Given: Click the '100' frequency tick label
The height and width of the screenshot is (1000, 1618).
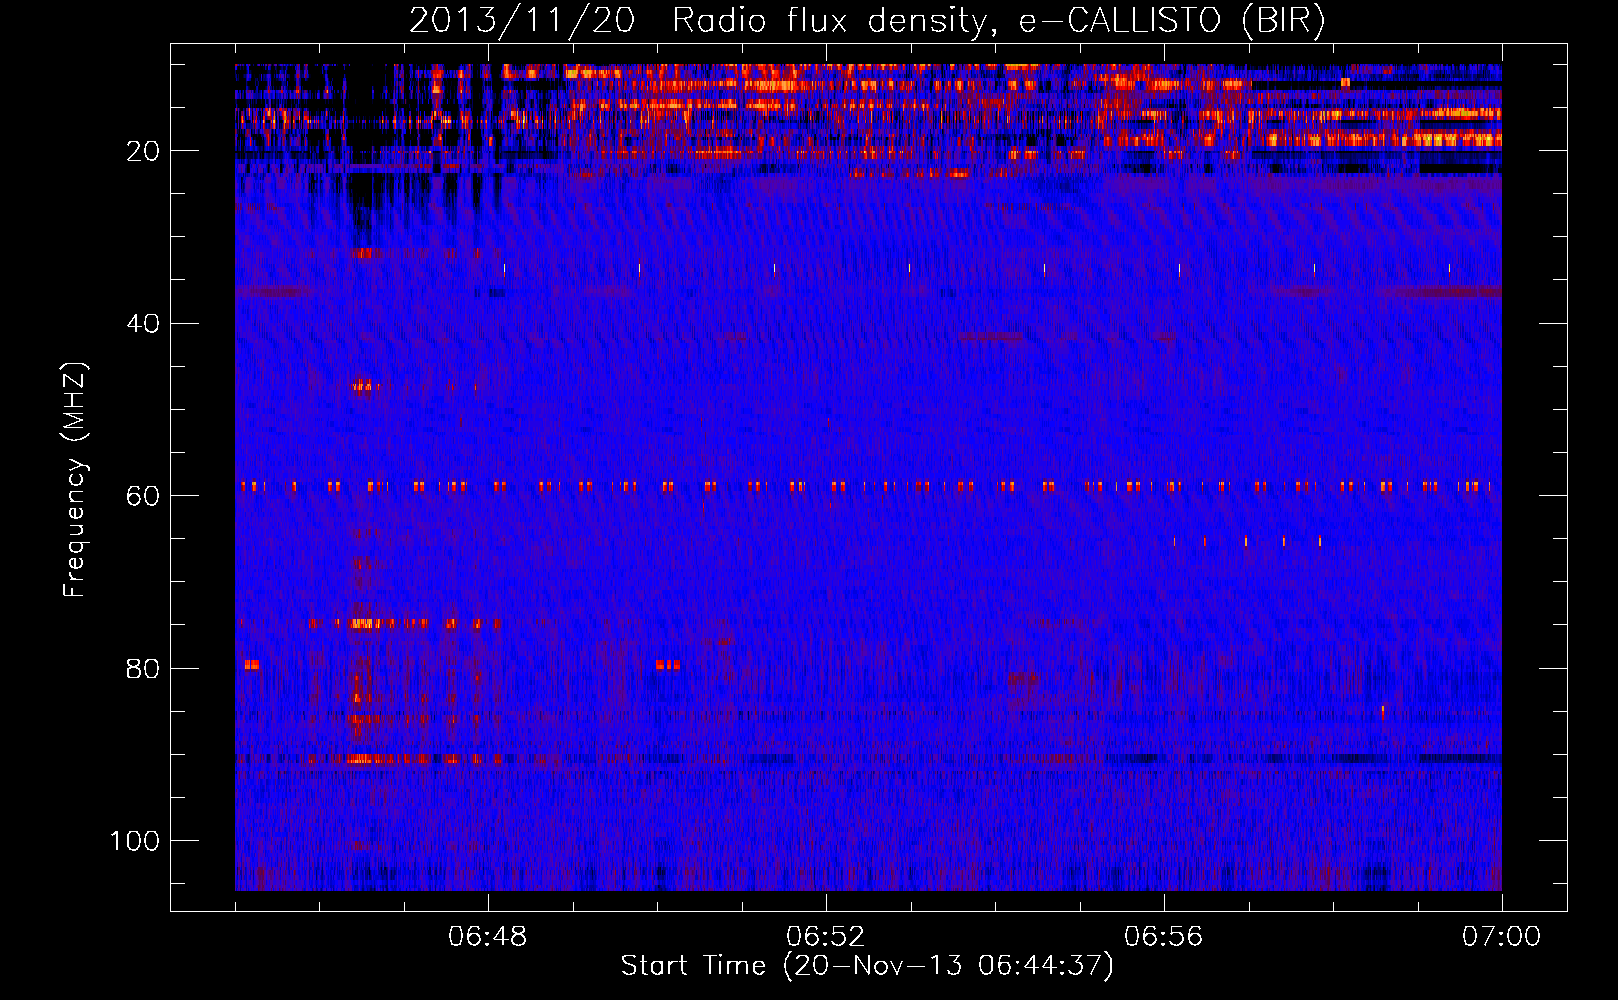Looking at the screenshot, I should coord(135,841).
